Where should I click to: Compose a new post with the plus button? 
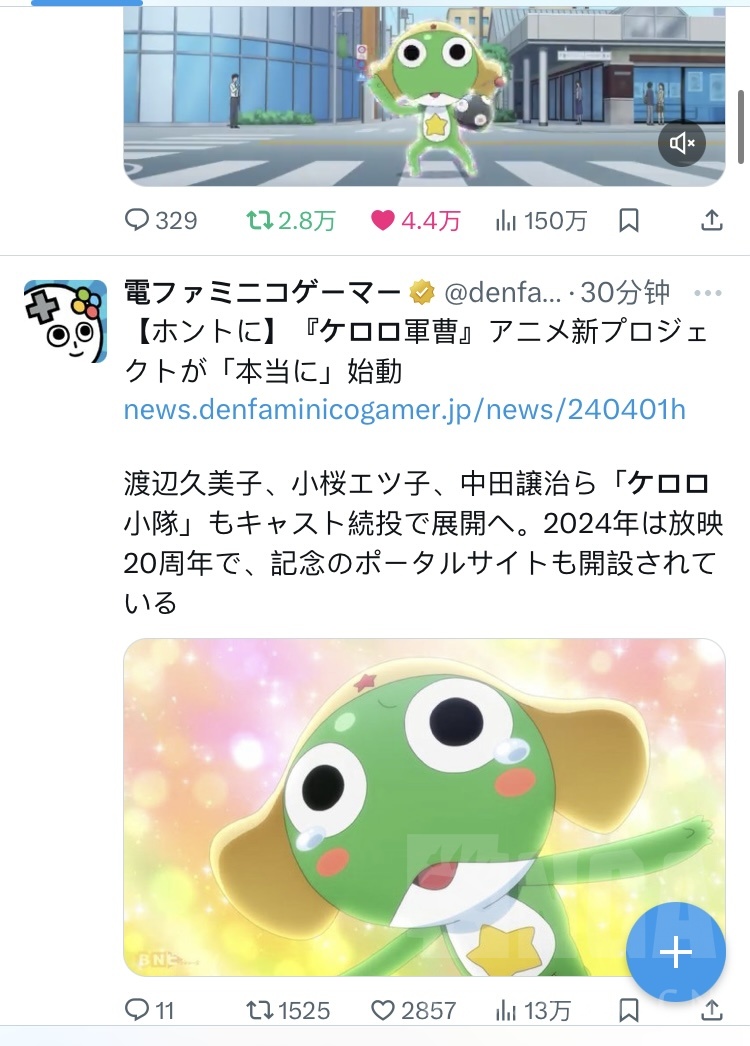point(675,952)
